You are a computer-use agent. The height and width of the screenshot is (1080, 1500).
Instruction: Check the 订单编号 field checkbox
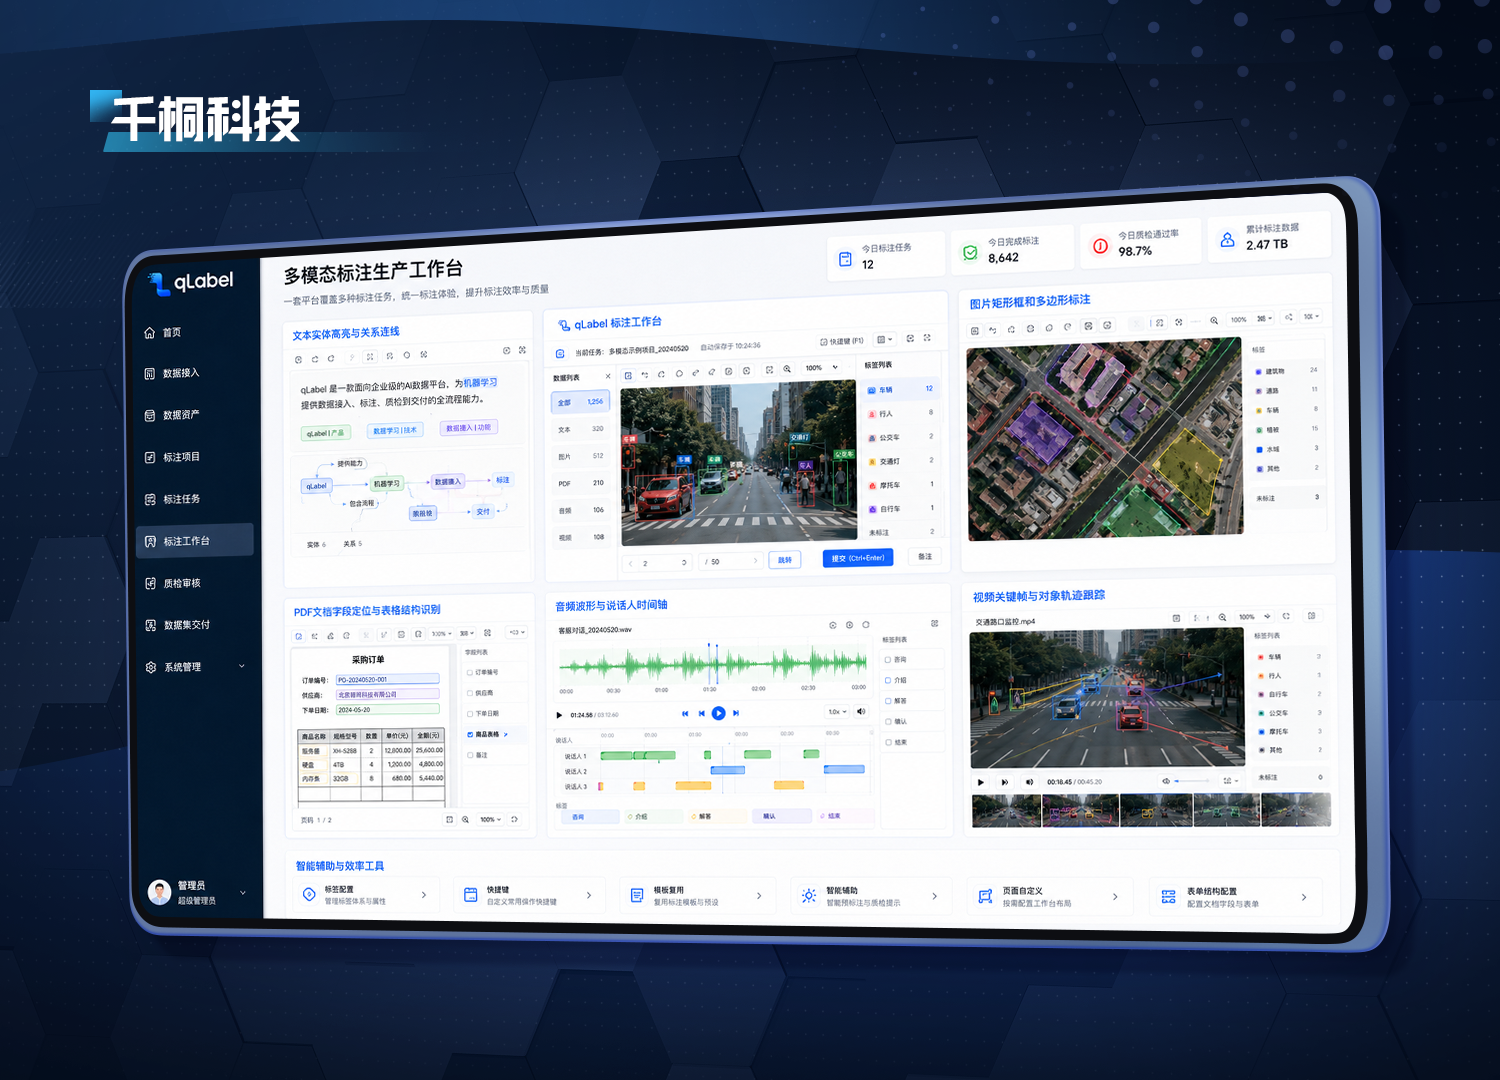(x=470, y=673)
